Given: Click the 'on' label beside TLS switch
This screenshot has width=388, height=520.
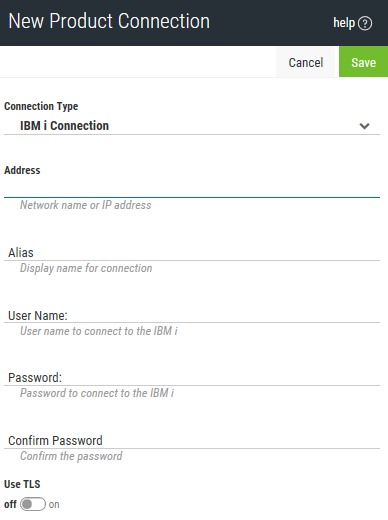Looking at the screenshot, I should (54, 504).
